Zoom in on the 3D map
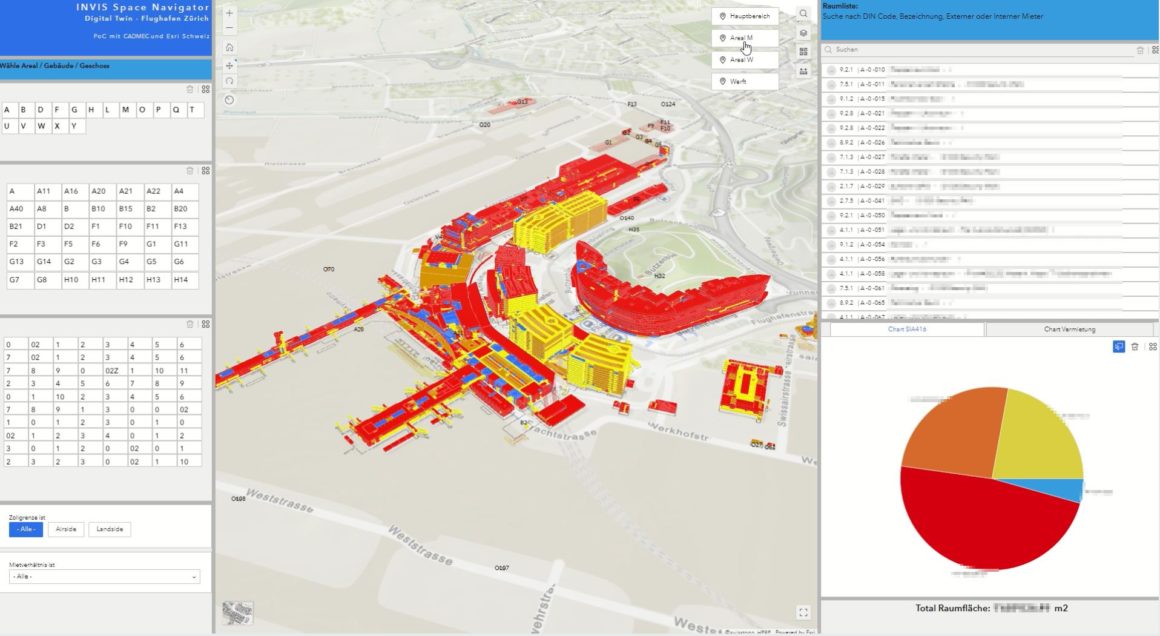The width and height of the screenshot is (1160, 636). point(230,14)
